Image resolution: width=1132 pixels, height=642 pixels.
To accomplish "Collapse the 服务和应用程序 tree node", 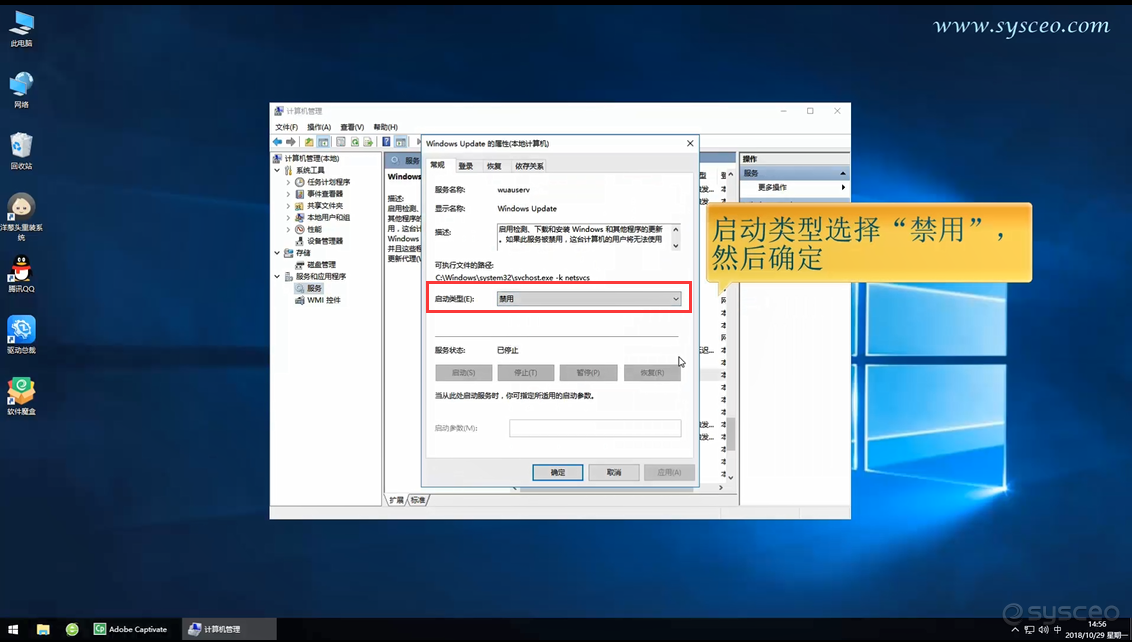I will pos(277,277).
